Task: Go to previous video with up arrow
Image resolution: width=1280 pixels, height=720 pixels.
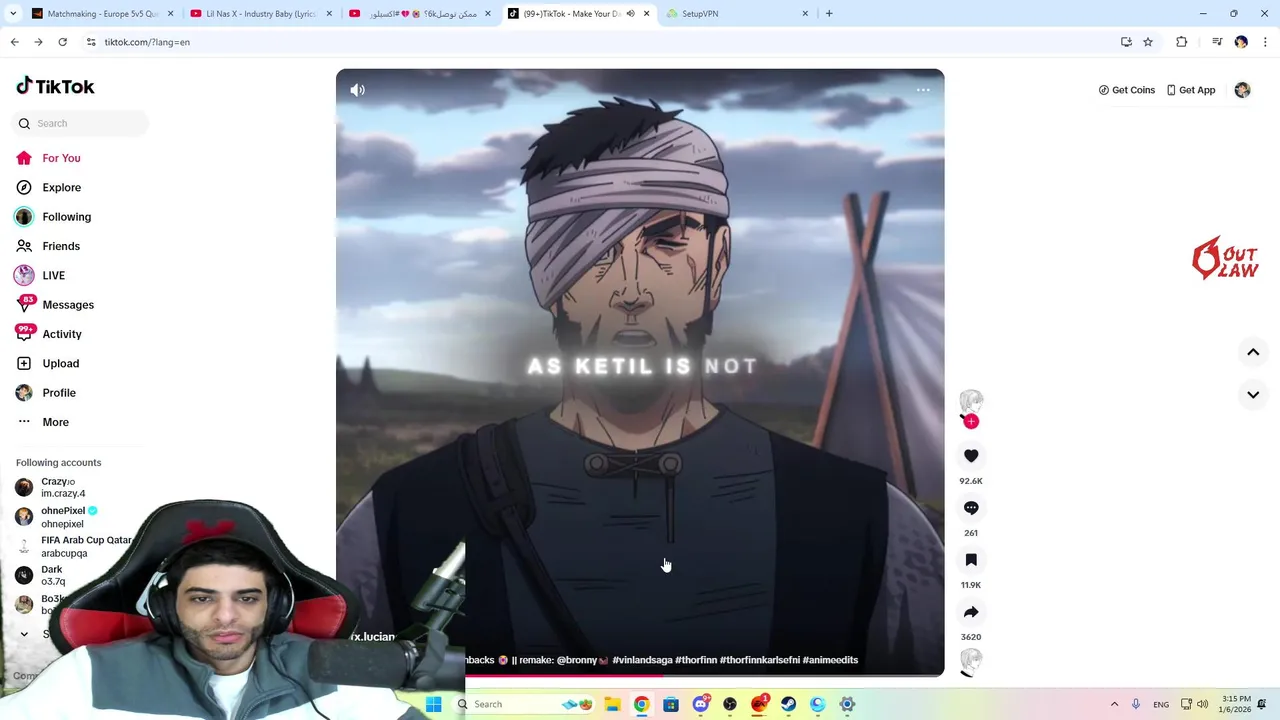Action: [x=1253, y=352]
